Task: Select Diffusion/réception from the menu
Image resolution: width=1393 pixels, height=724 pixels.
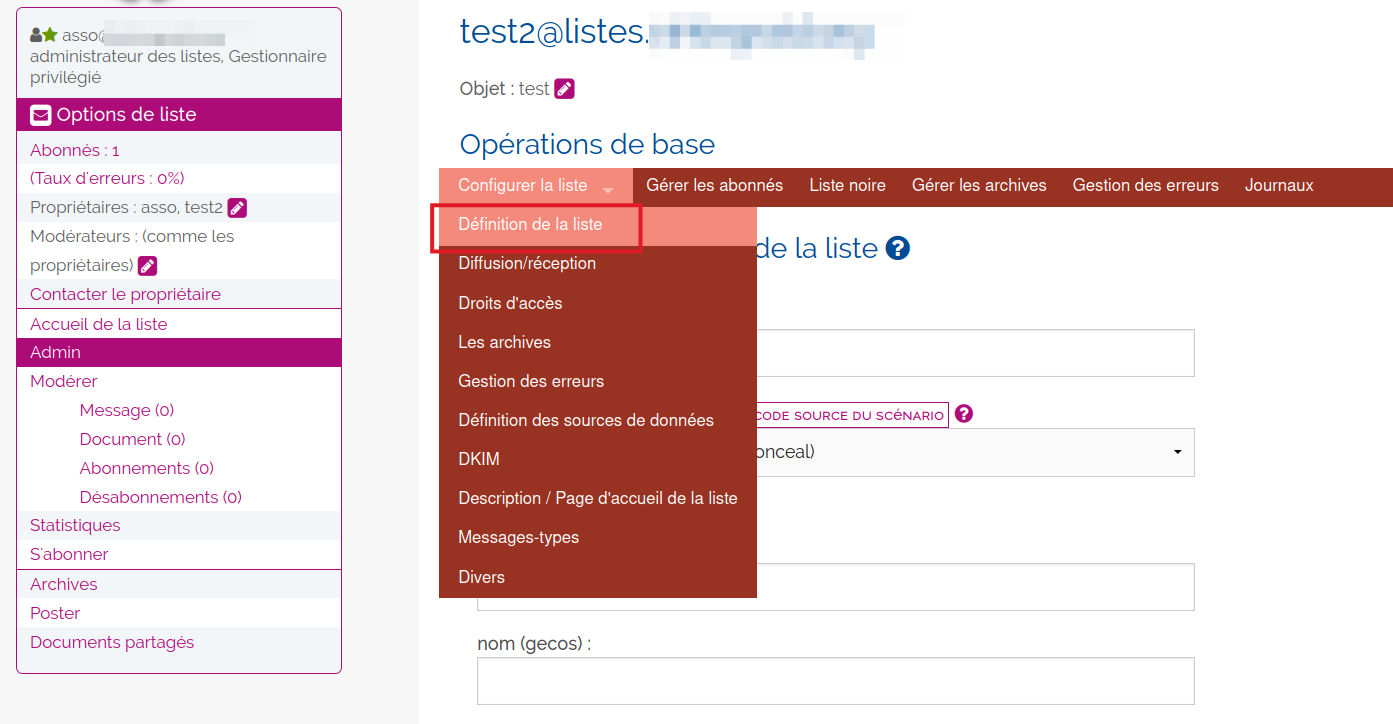Action: [527, 264]
